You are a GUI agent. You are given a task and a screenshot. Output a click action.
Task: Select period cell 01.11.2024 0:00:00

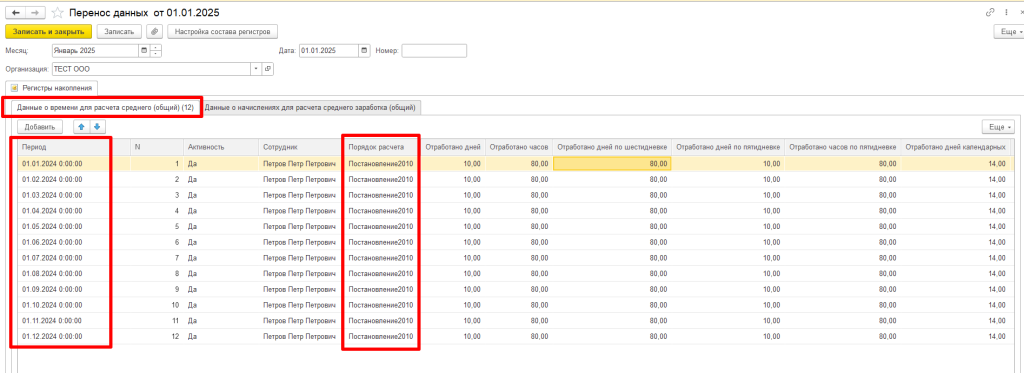pyautogui.click(x=73, y=320)
